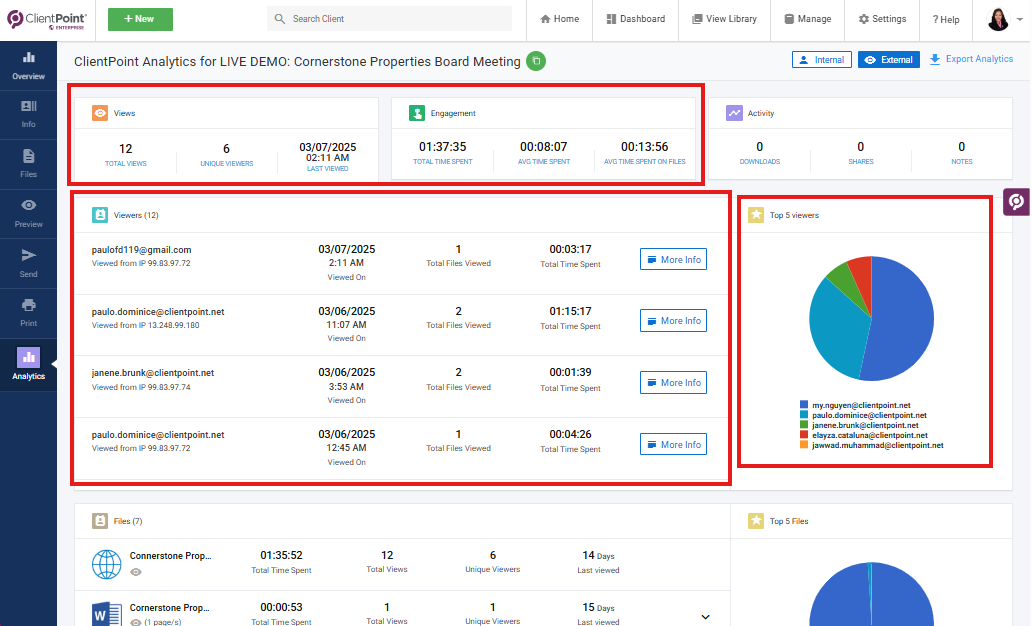
Task: Go to the Dashboard menu item
Action: tap(635, 19)
